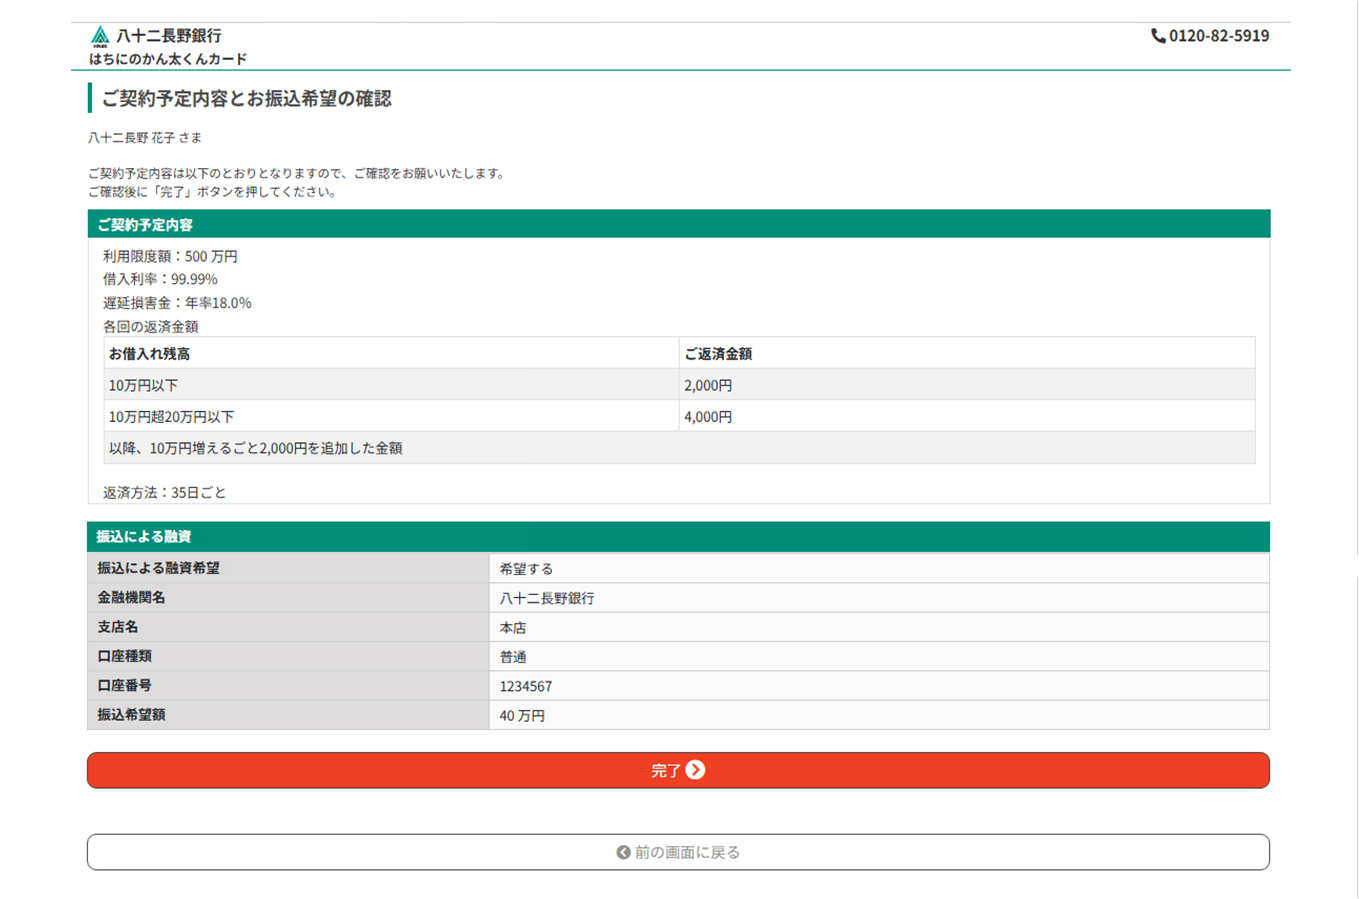Click the はちにのかん太くんカード title text
The height and width of the screenshot is (899, 1359).
coord(168,59)
